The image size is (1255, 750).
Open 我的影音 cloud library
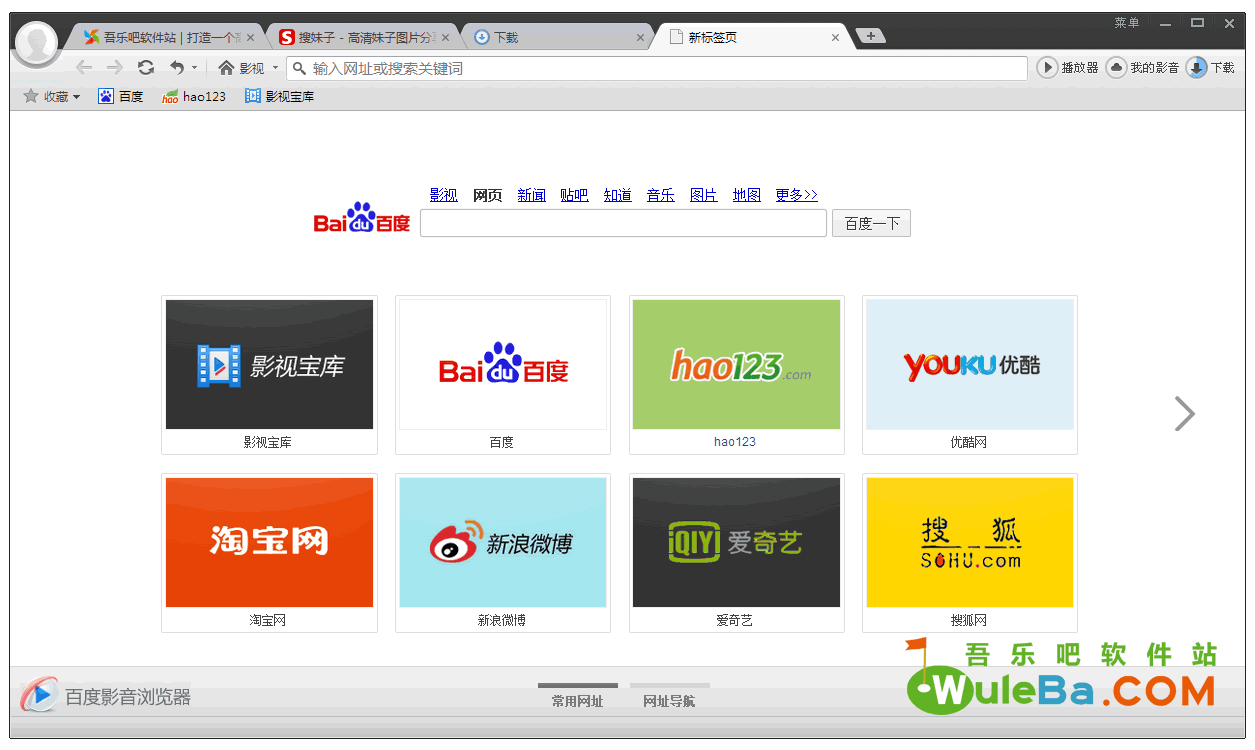tap(1143, 68)
